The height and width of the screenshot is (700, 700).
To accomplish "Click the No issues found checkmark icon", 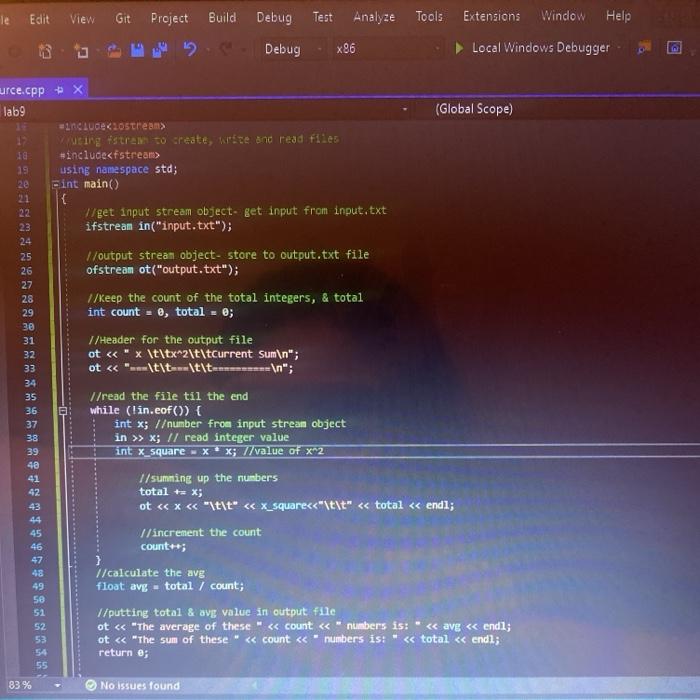I will (x=91, y=685).
